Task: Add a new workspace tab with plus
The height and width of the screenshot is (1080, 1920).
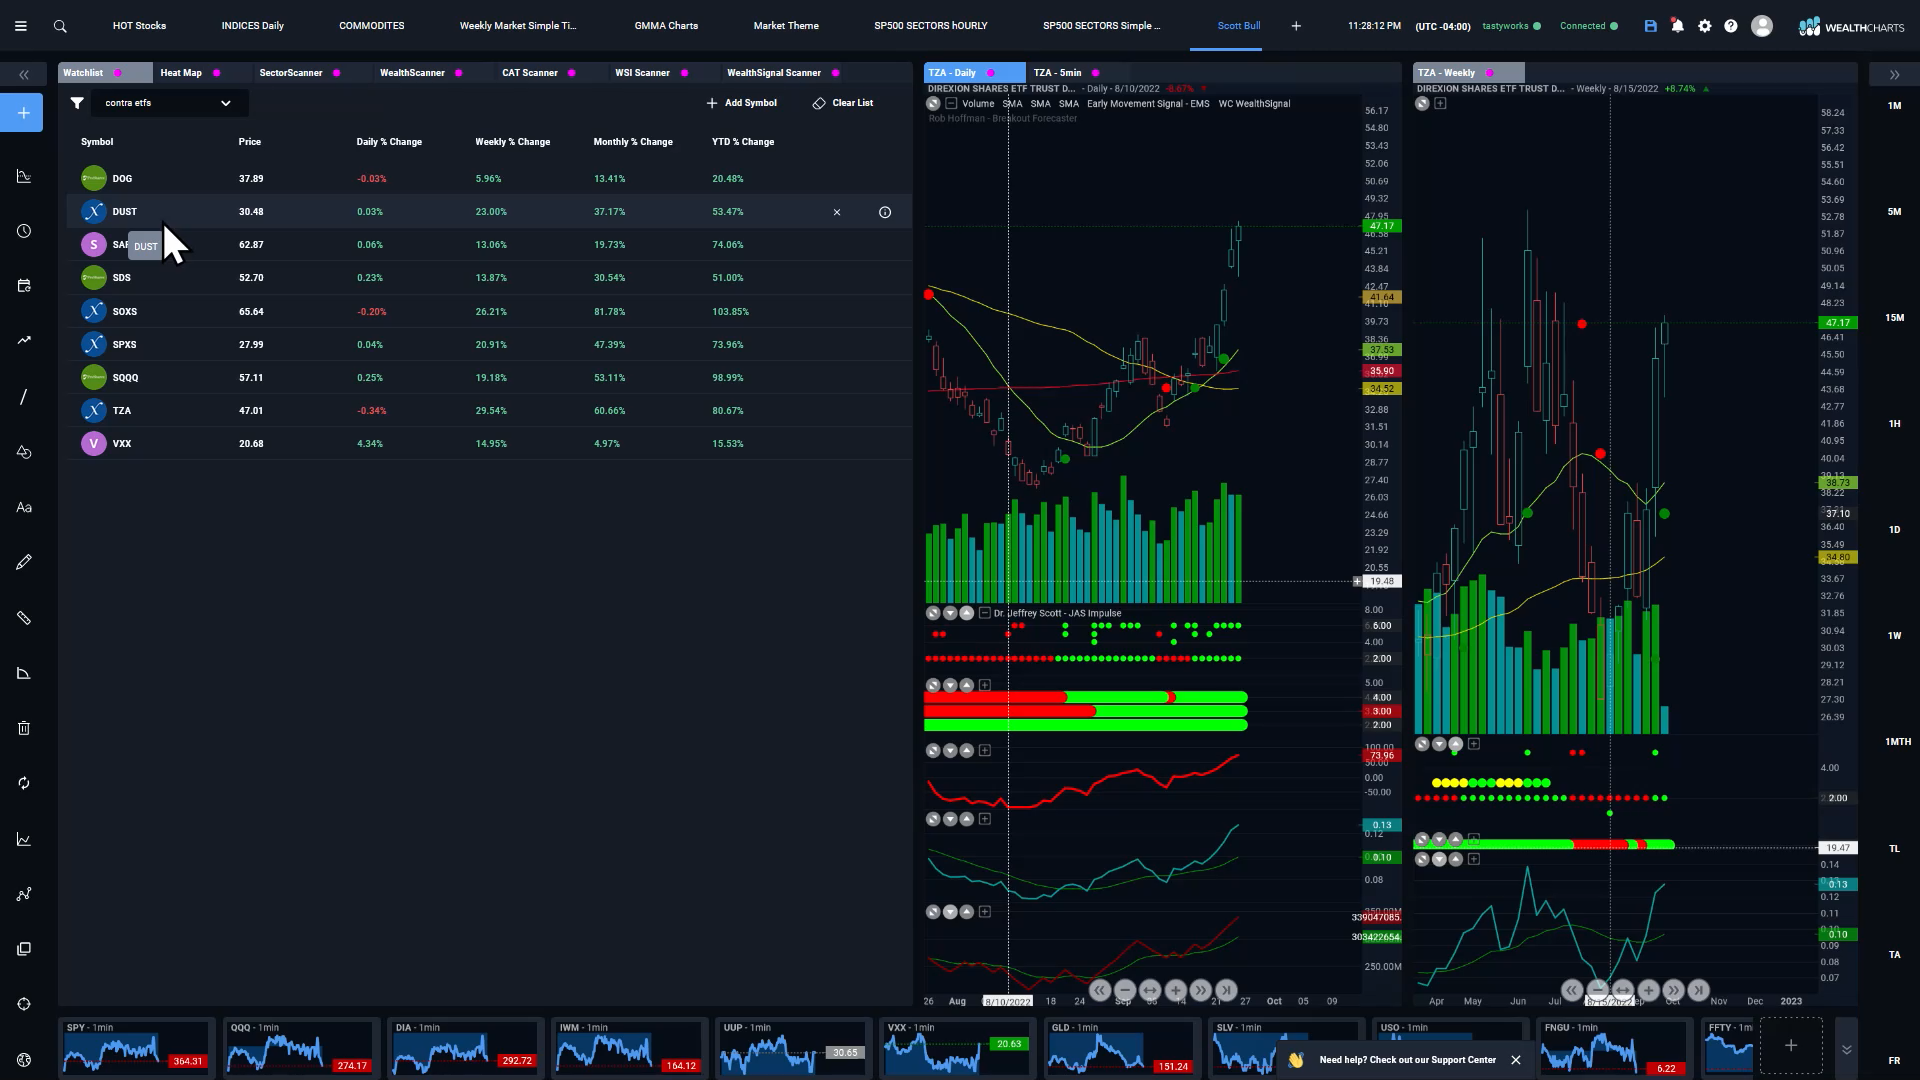Action: (1296, 26)
